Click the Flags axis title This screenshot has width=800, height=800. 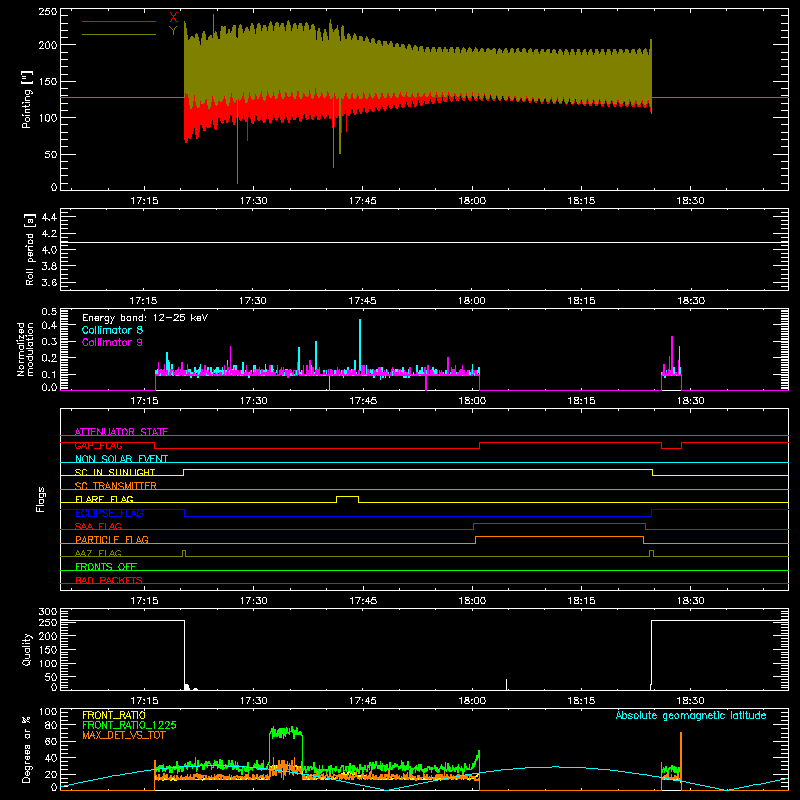coord(41,499)
